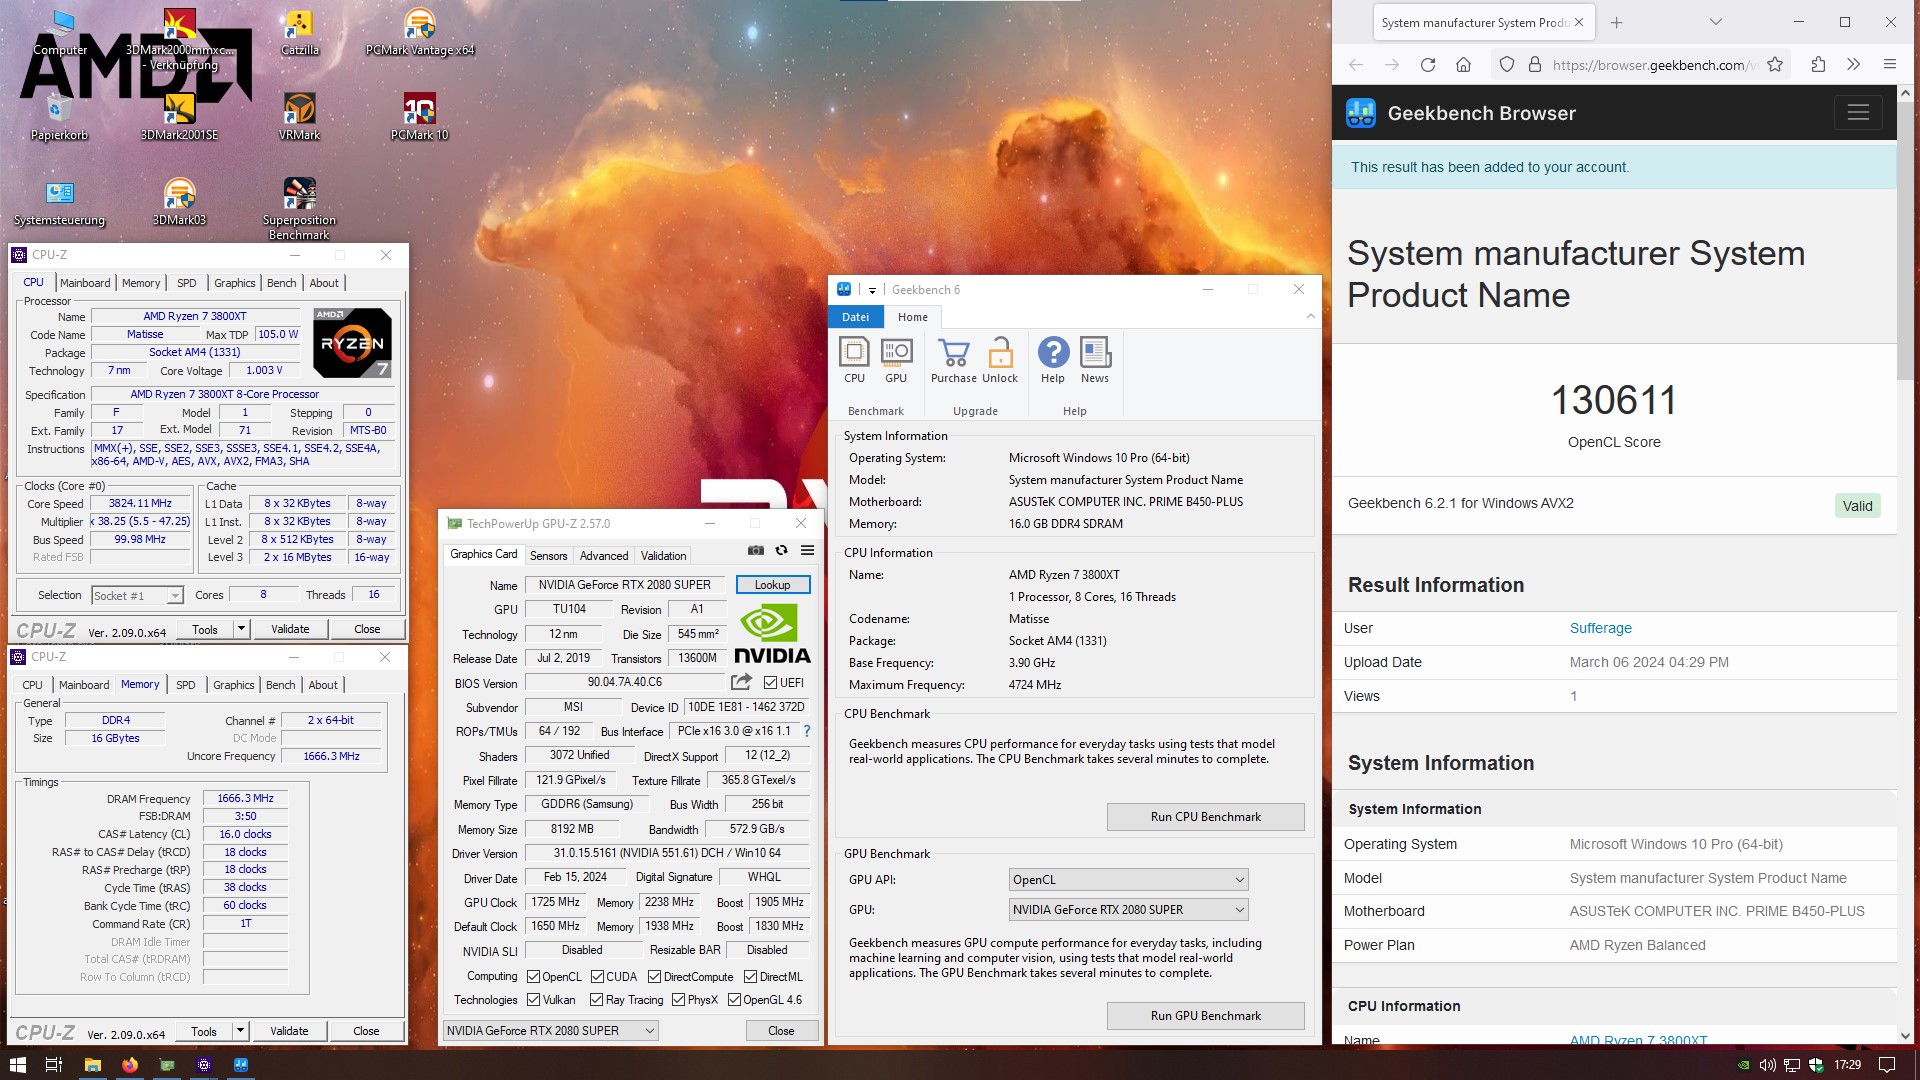Toggle the UEFI checkbox in GPU-Z

tap(770, 683)
